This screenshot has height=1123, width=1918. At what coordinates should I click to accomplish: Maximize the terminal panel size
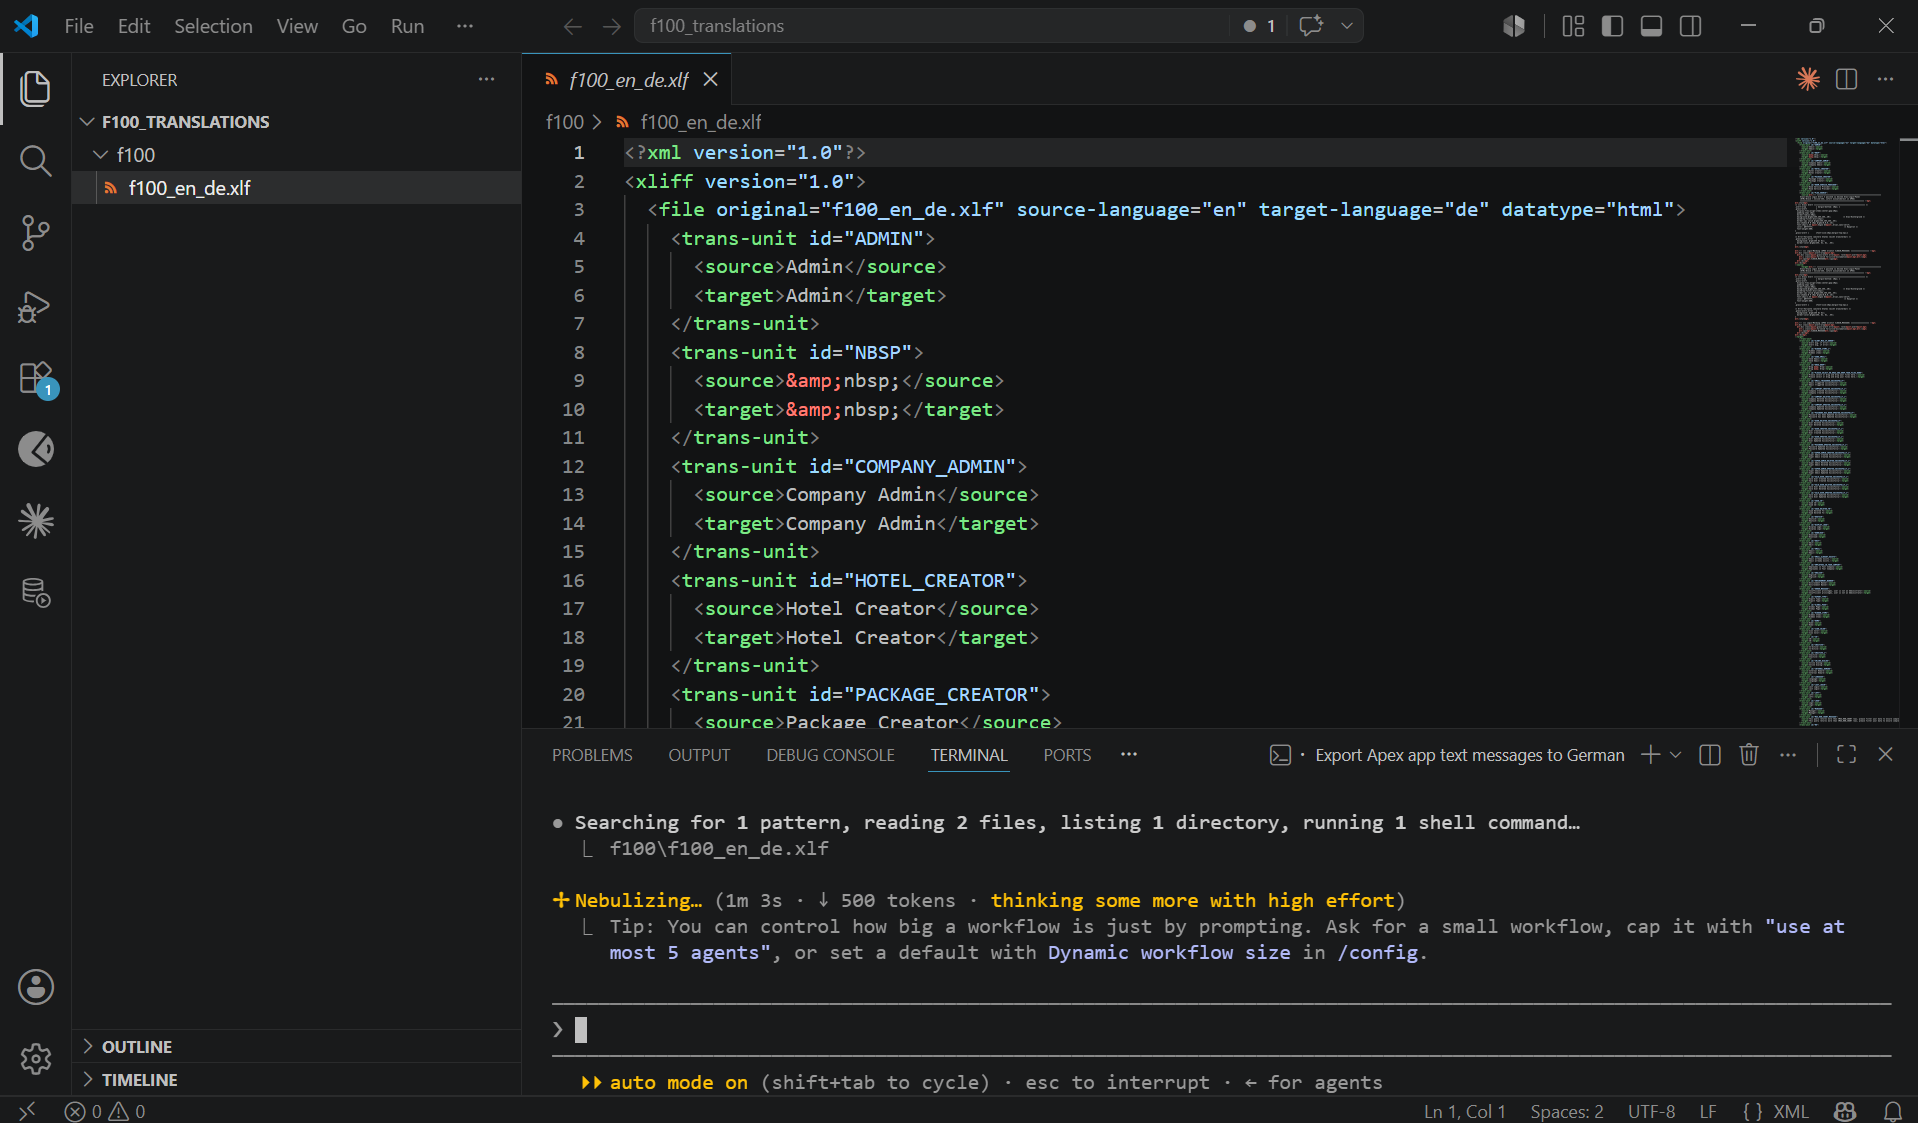[x=1846, y=755]
